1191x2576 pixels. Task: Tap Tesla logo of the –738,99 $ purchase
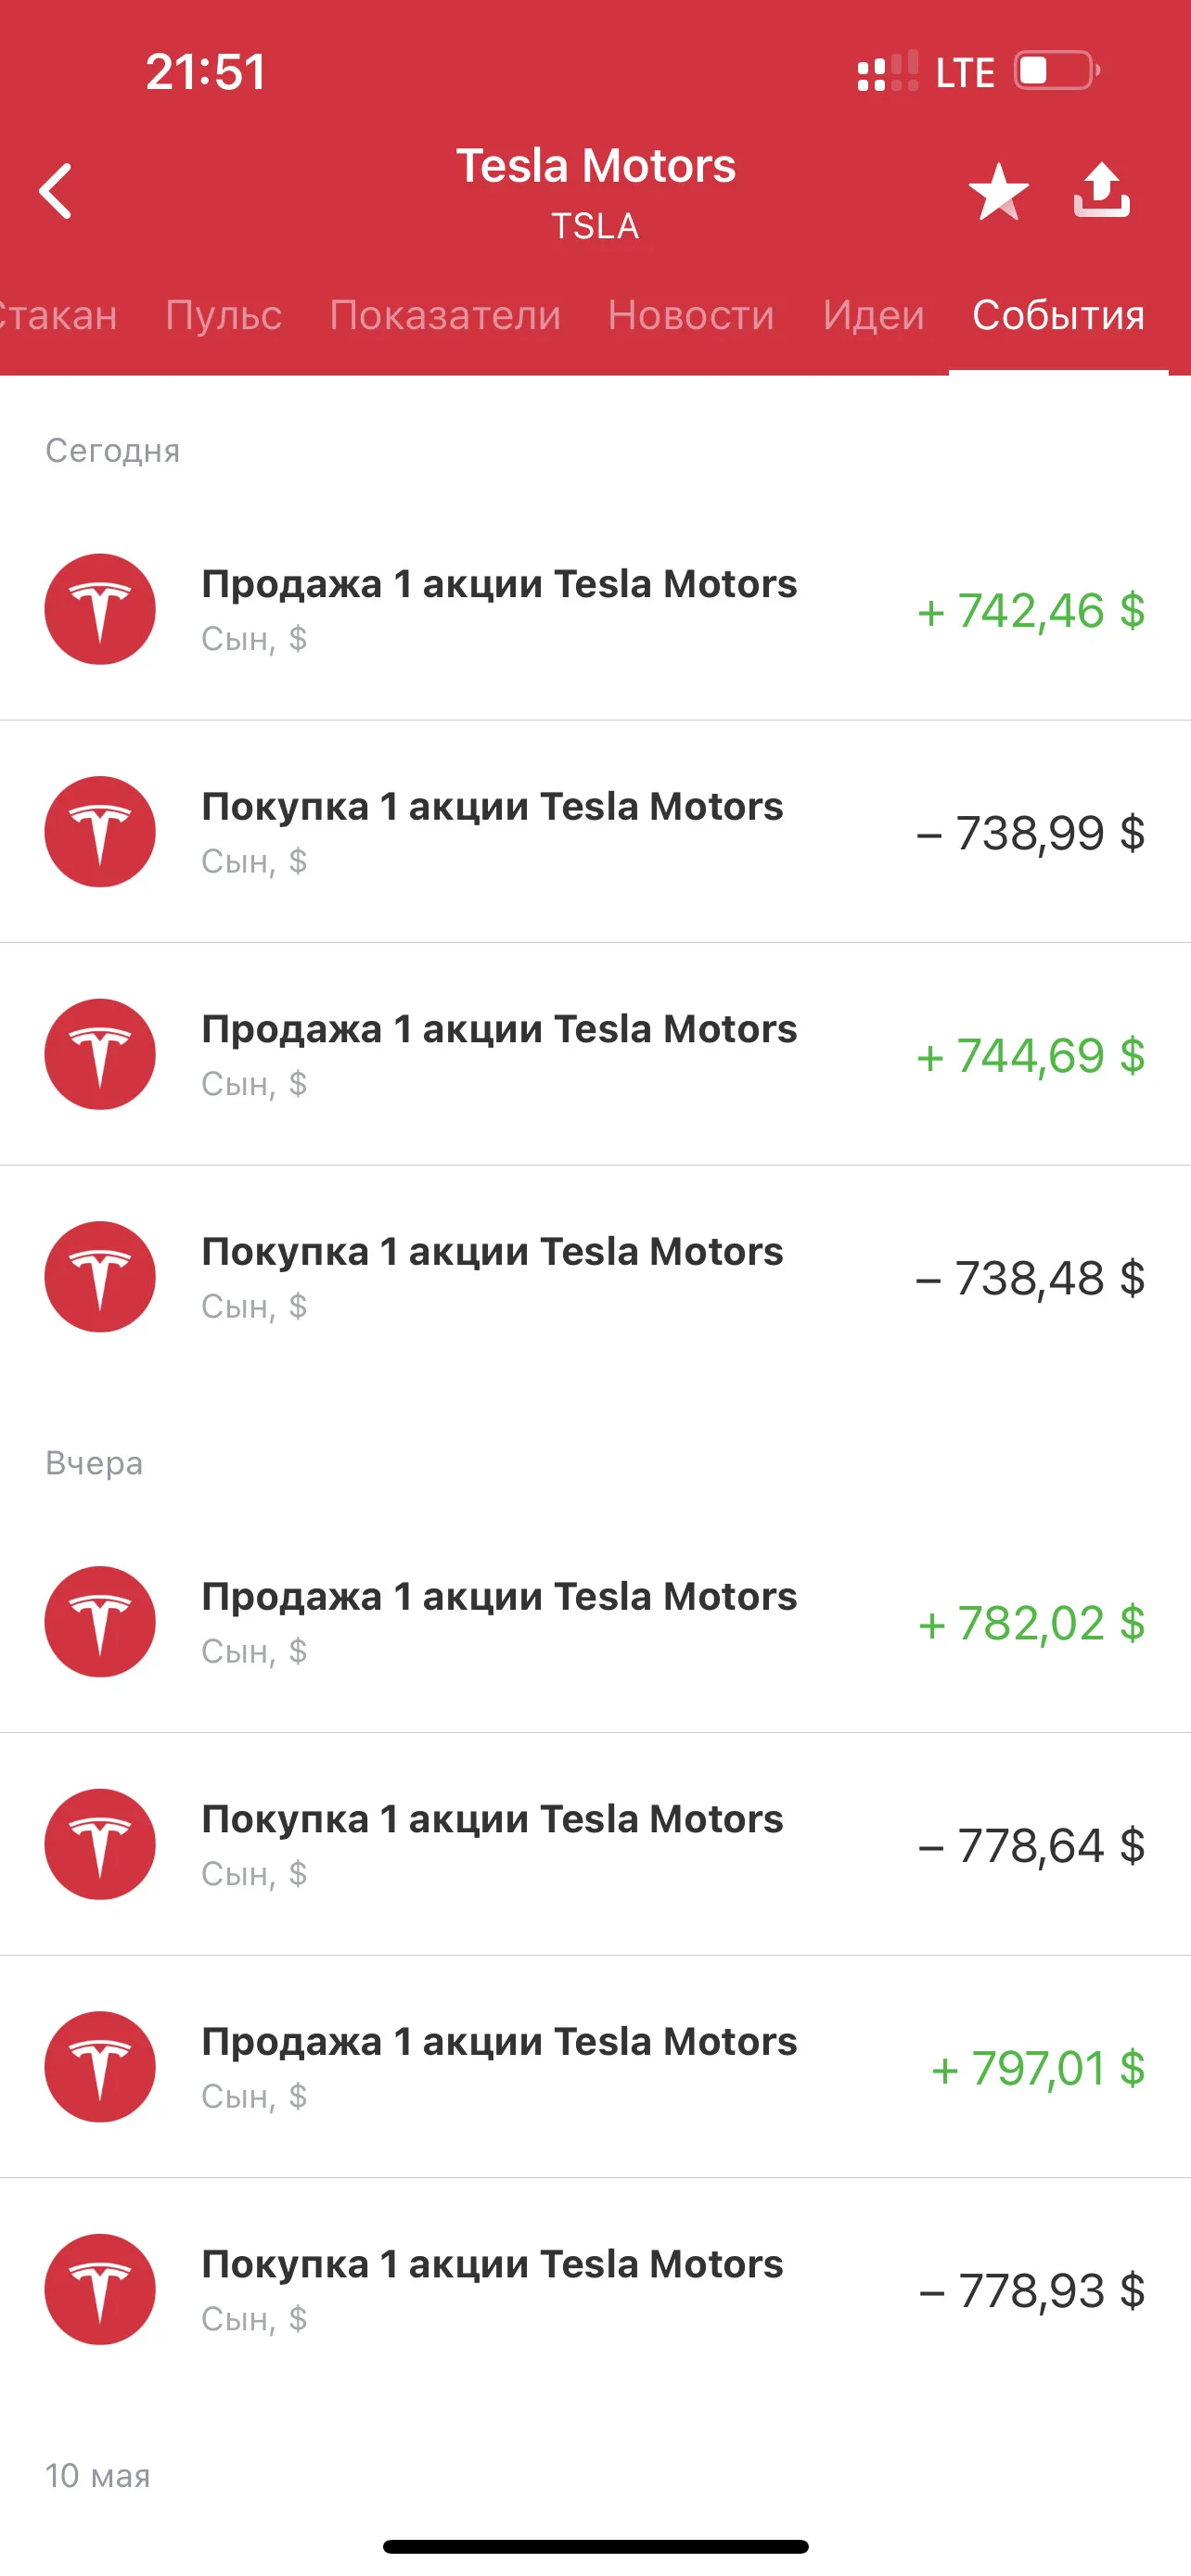(100, 832)
